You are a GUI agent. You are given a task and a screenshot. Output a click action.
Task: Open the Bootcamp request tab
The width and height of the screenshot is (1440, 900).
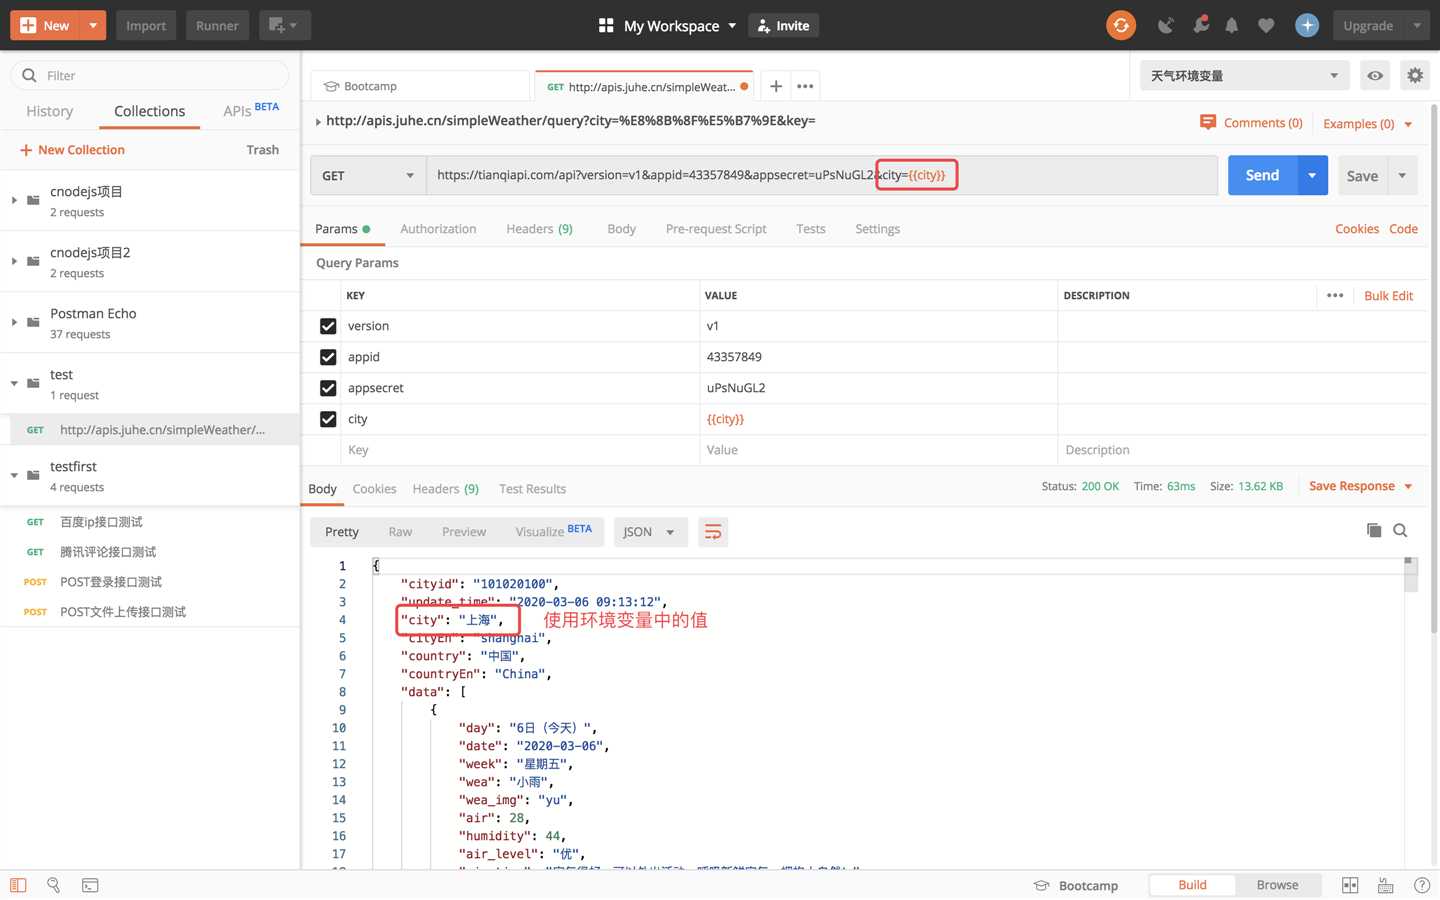point(420,86)
